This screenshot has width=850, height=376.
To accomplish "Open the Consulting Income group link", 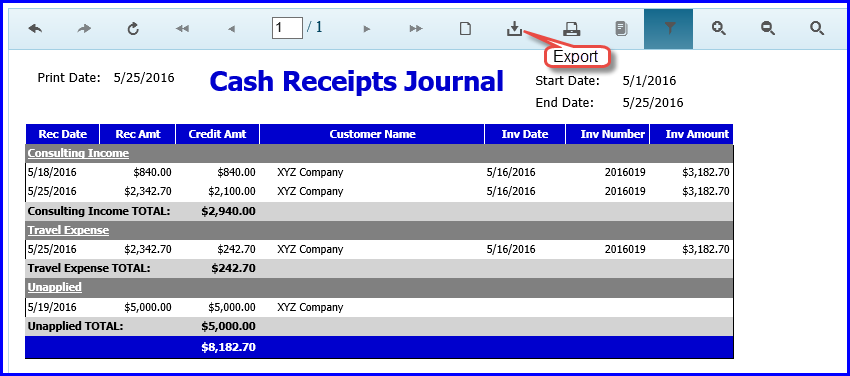I will pos(78,153).
